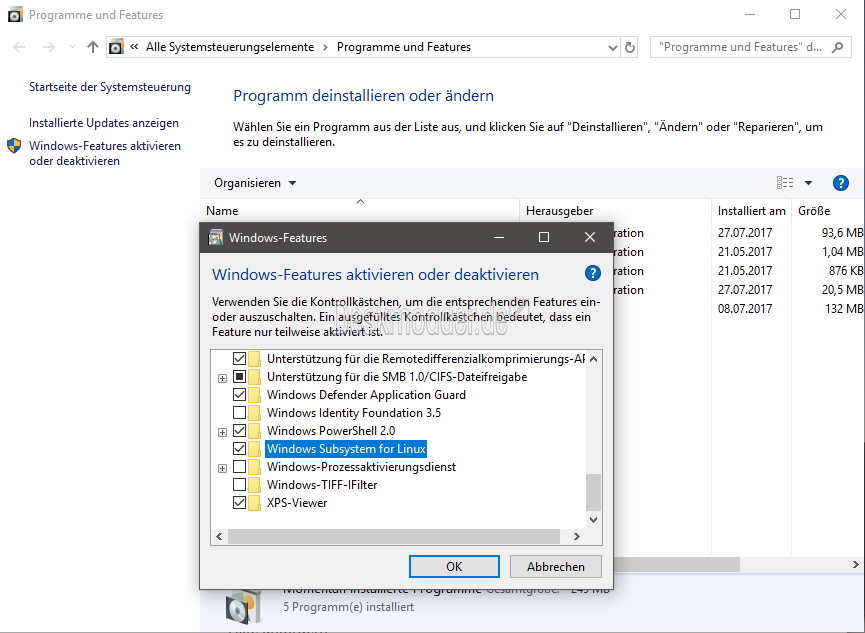Image resolution: width=865 pixels, height=633 pixels.
Task: Minimize the Windows-Features dialog
Action: [499, 237]
